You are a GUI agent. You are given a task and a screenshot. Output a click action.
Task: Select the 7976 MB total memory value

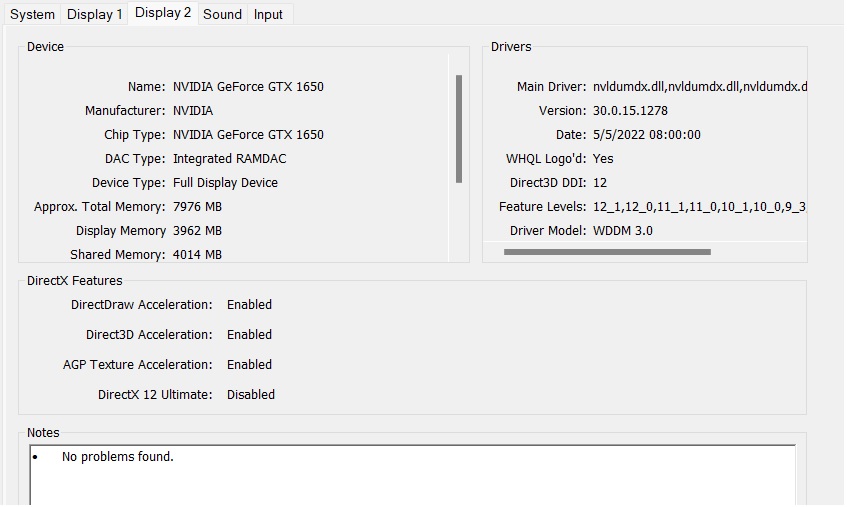click(x=197, y=207)
